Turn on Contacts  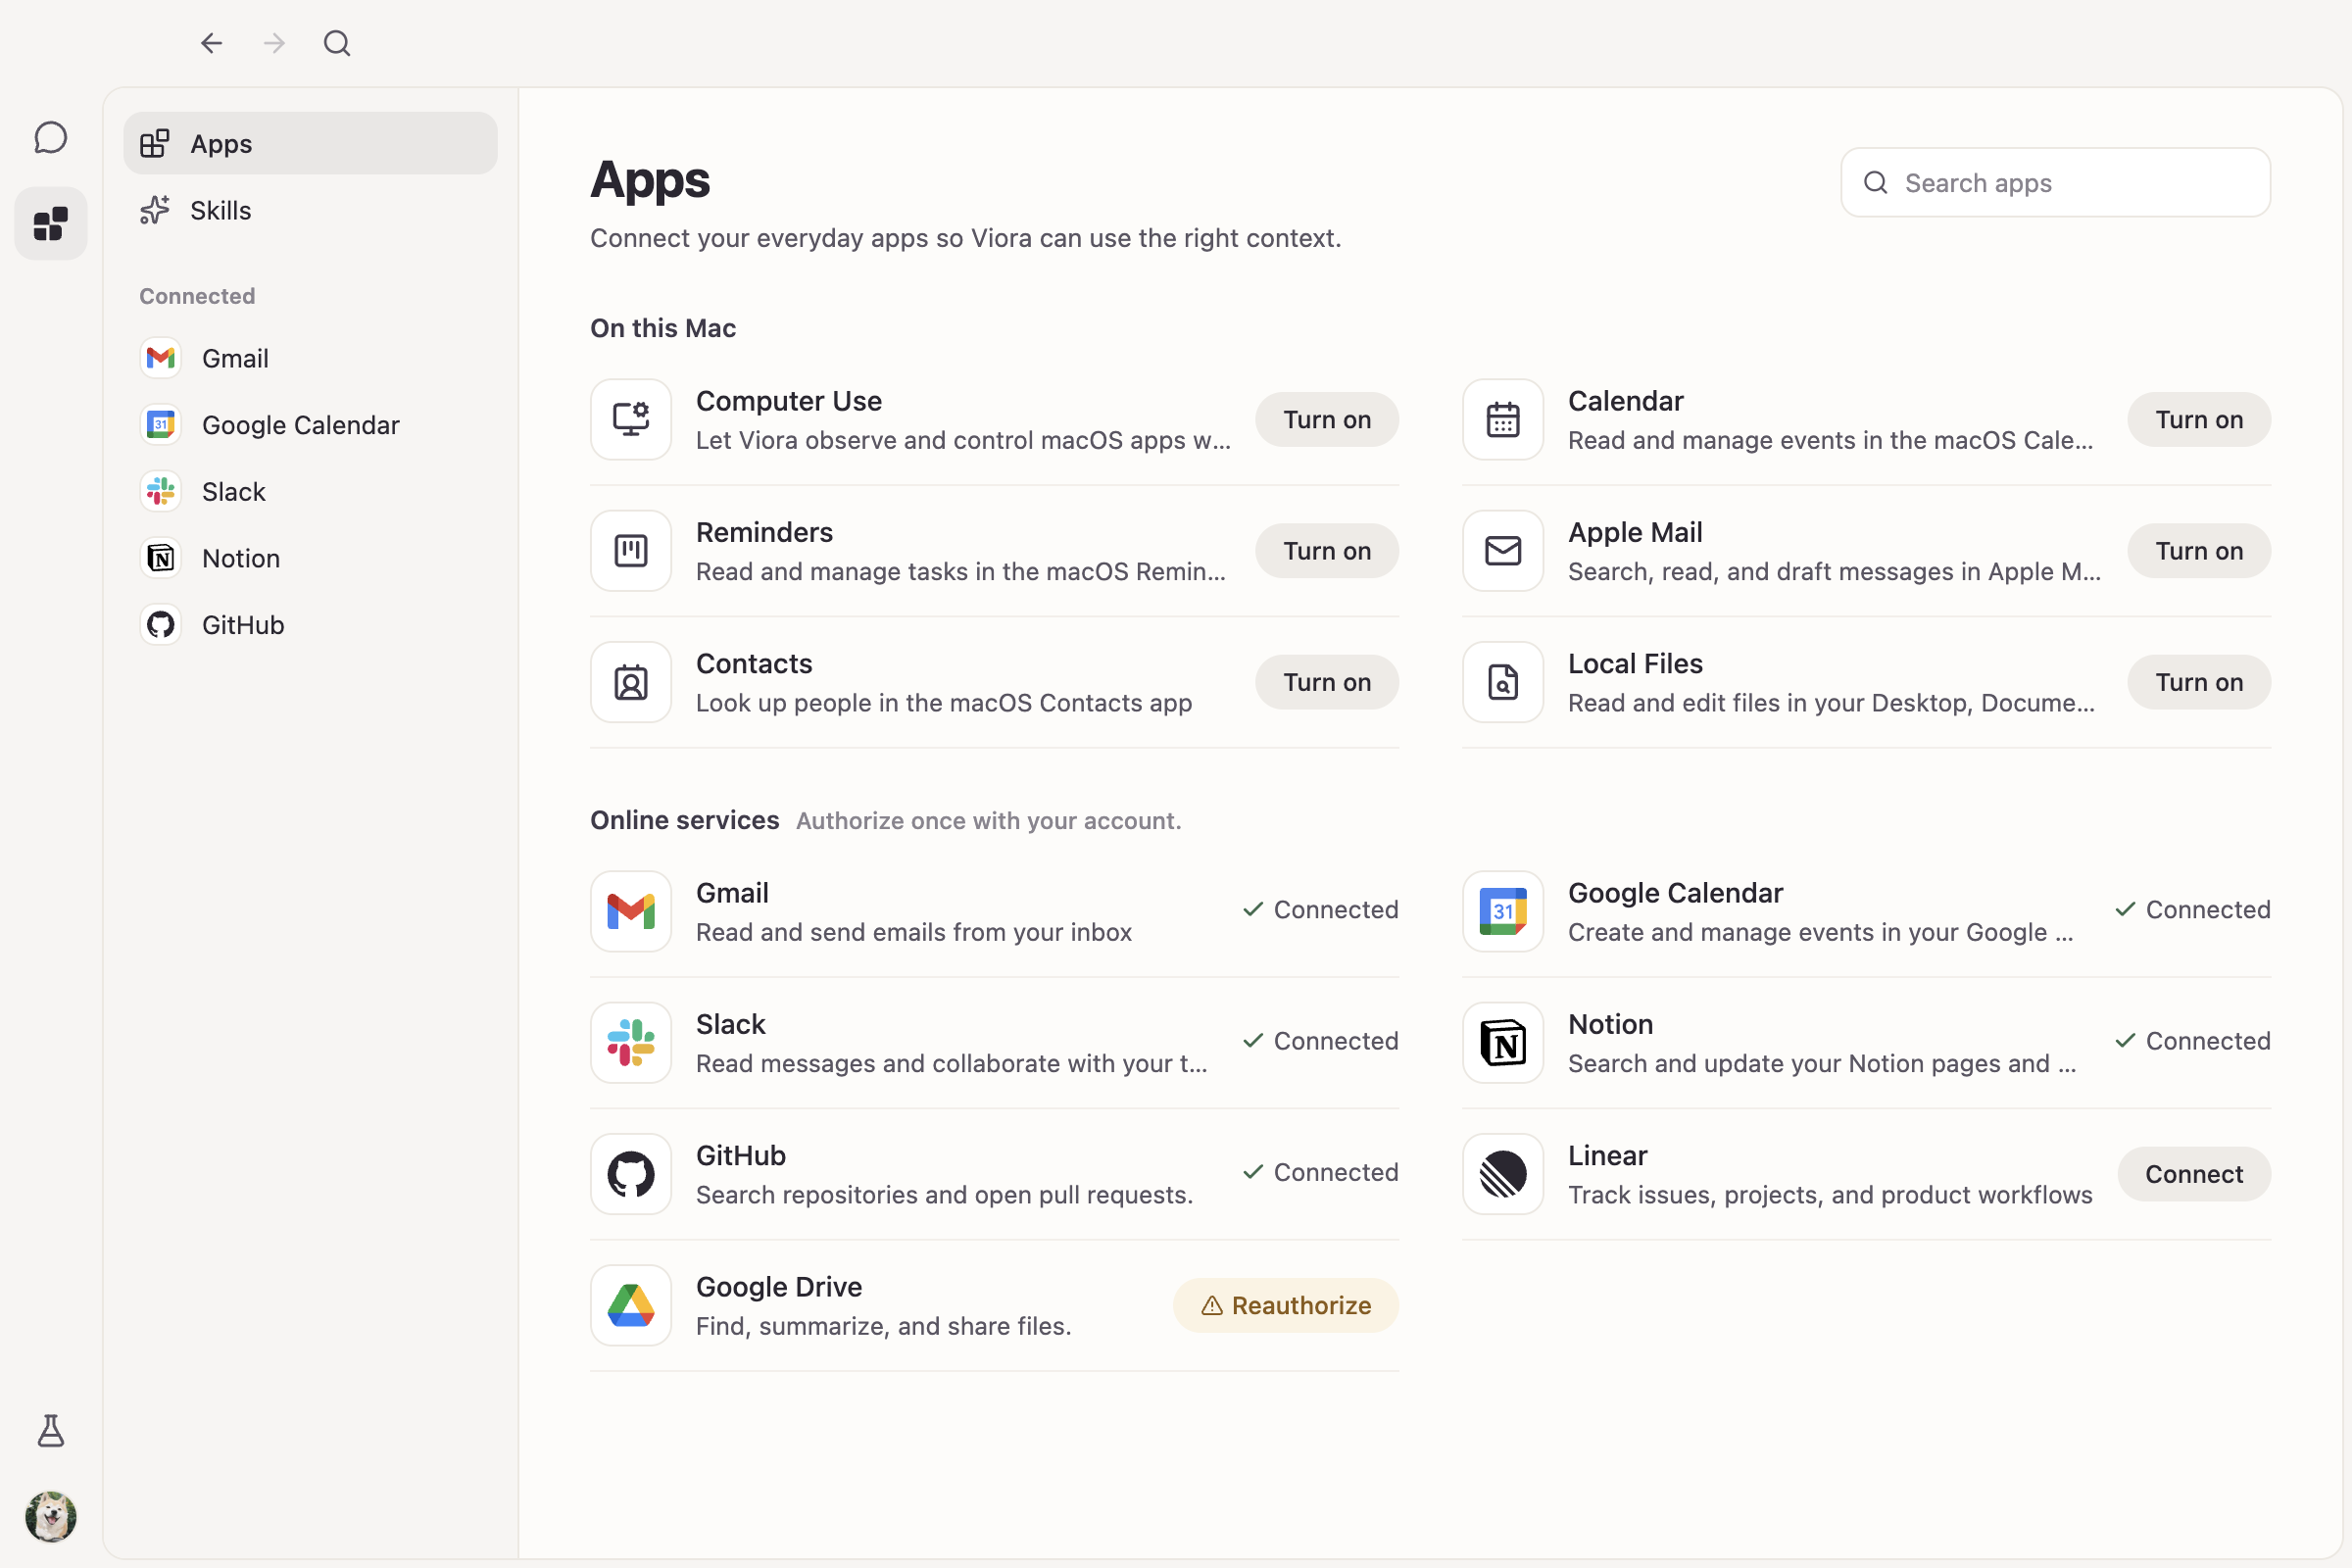[1327, 682]
